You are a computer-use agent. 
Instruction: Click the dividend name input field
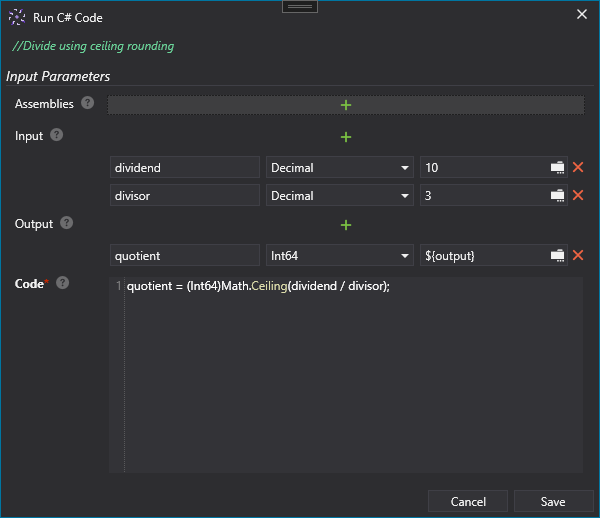point(185,168)
